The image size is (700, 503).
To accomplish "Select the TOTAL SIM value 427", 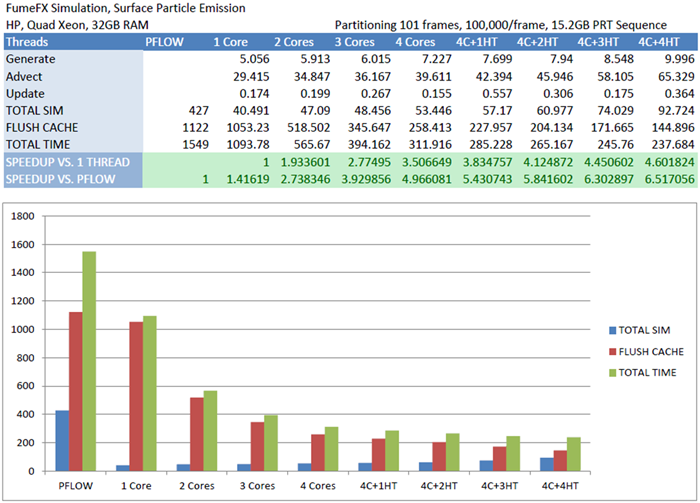I will (199, 111).
